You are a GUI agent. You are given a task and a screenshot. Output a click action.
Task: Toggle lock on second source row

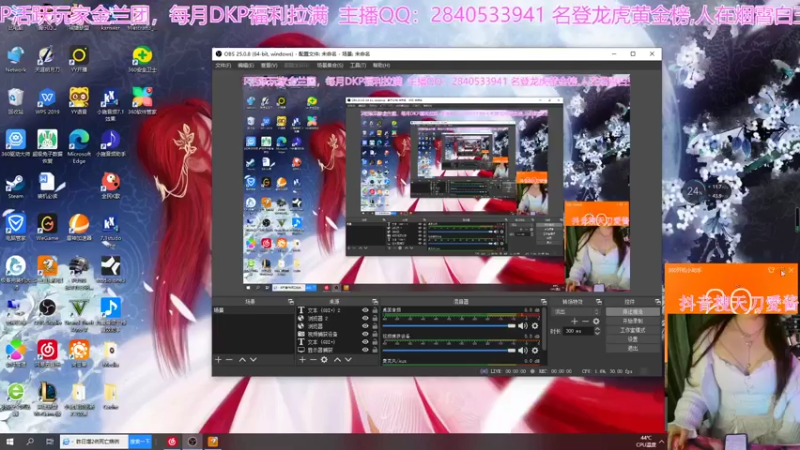coord(375,318)
